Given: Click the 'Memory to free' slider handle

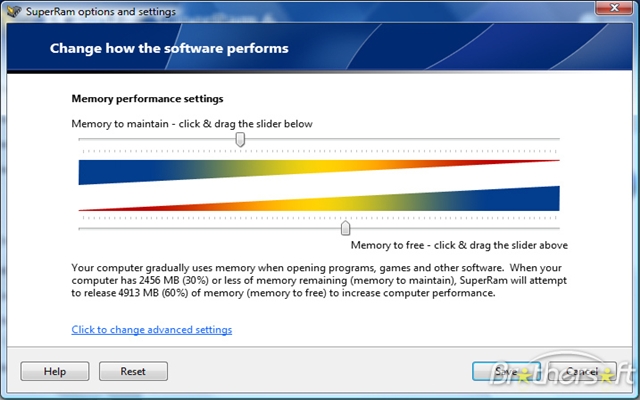Looking at the screenshot, I should point(345,228).
